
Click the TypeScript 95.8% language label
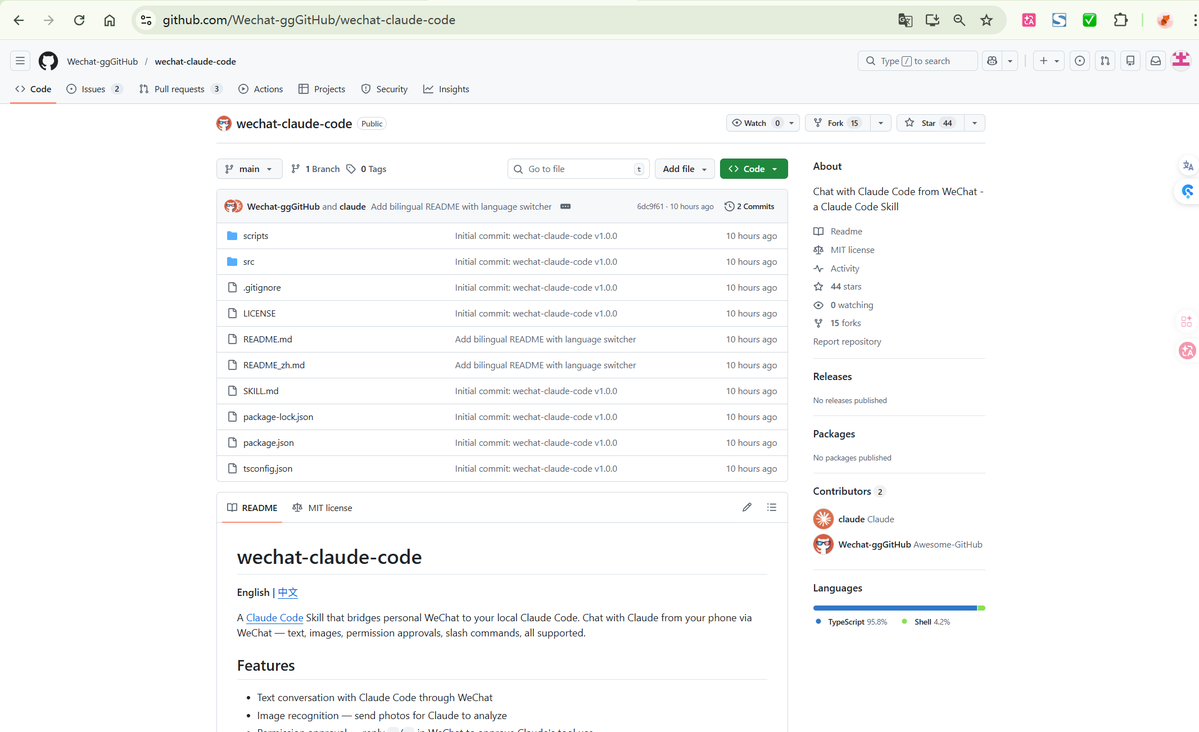coord(851,622)
